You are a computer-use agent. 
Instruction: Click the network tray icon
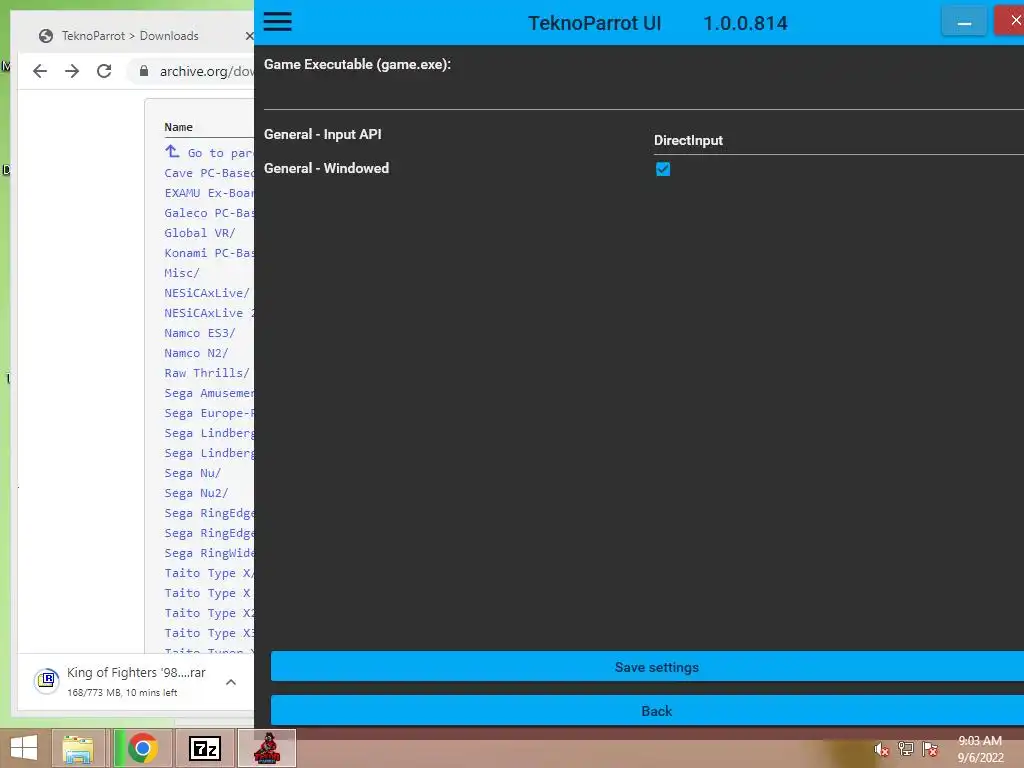[x=906, y=749]
